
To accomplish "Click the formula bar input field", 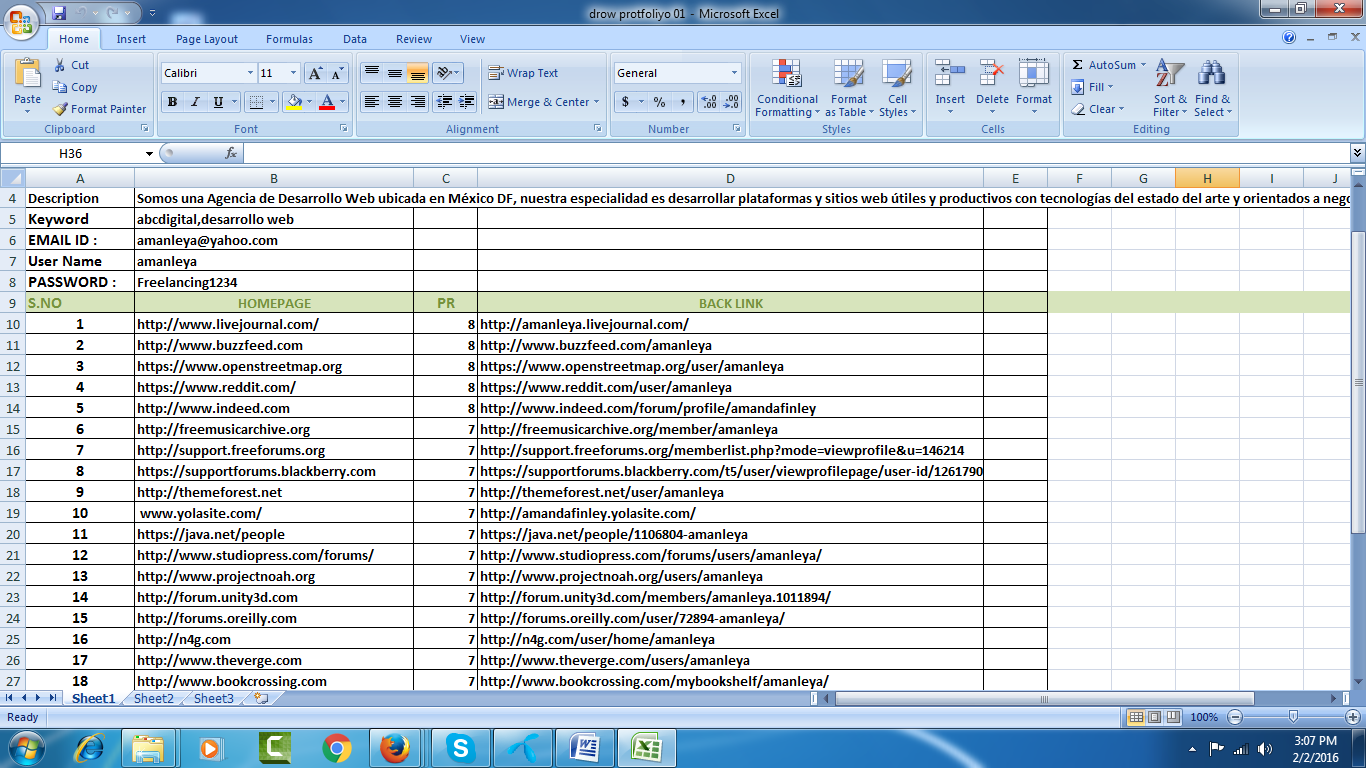I will pyautogui.click(x=796, y=153).
